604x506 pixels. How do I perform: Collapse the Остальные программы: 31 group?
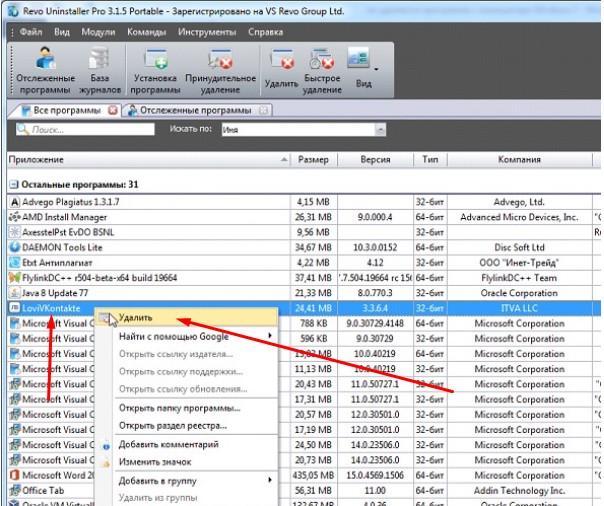tap(13, 184)
